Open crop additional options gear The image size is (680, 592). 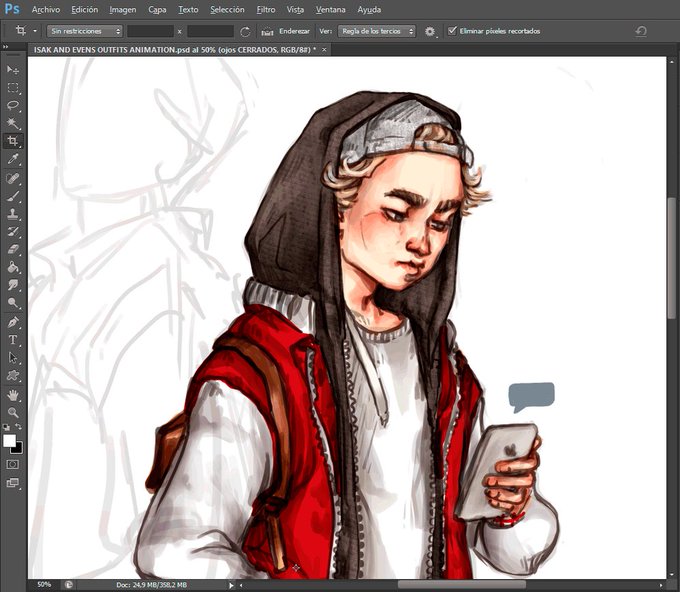[x=429, y=31]
